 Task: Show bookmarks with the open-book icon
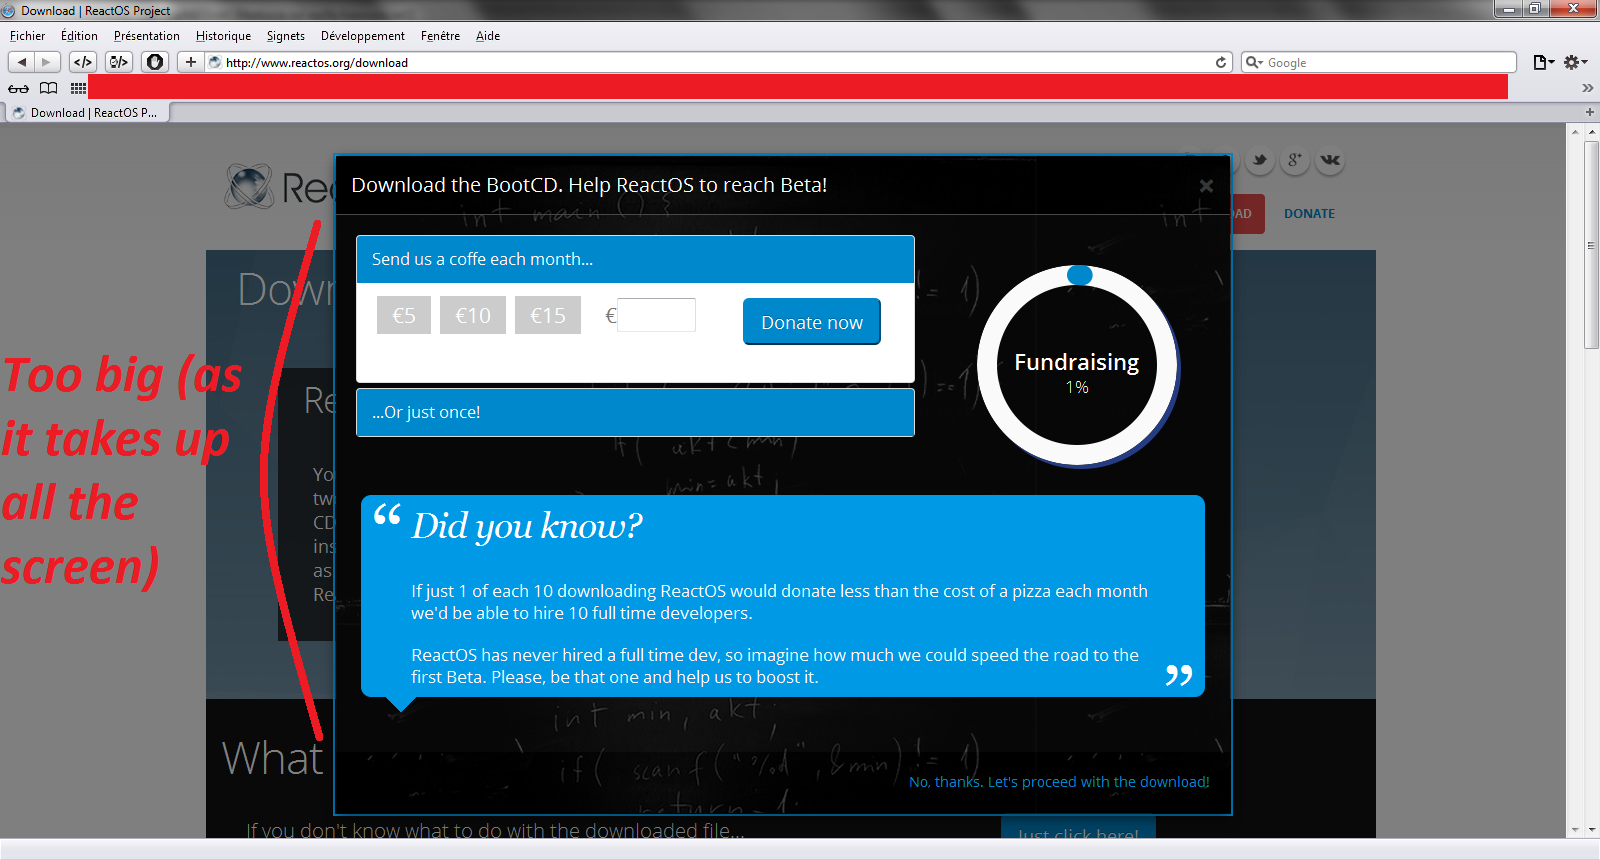[48, 89]
